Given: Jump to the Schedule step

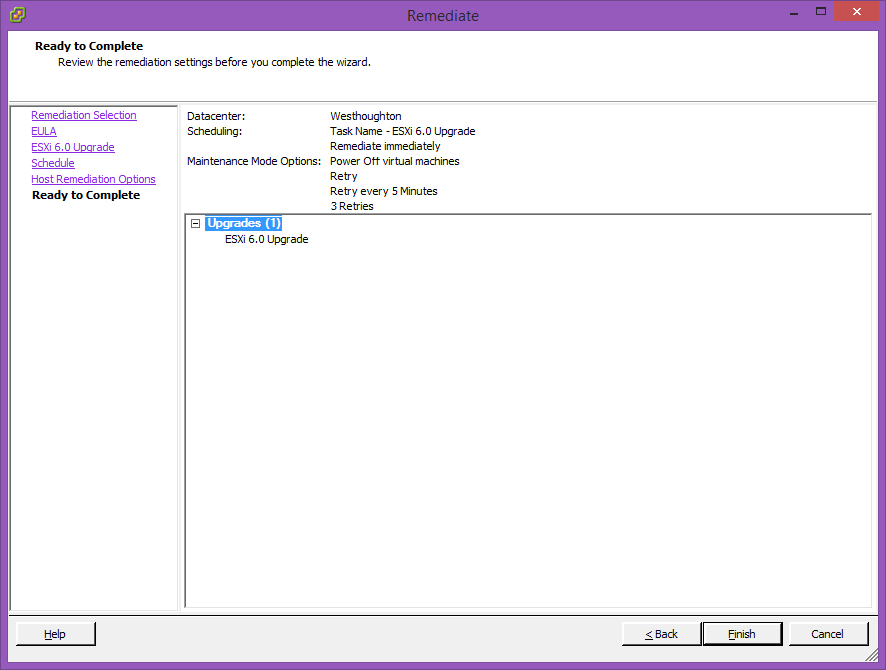Looking at the screenshot, I should pyautogui.click(x=53, y=163).
